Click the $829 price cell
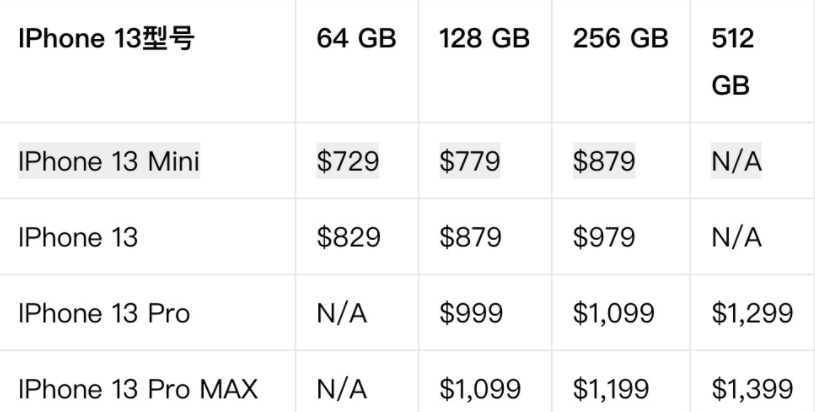The height and width of the screenshot is (412, 815). (348, 237)
